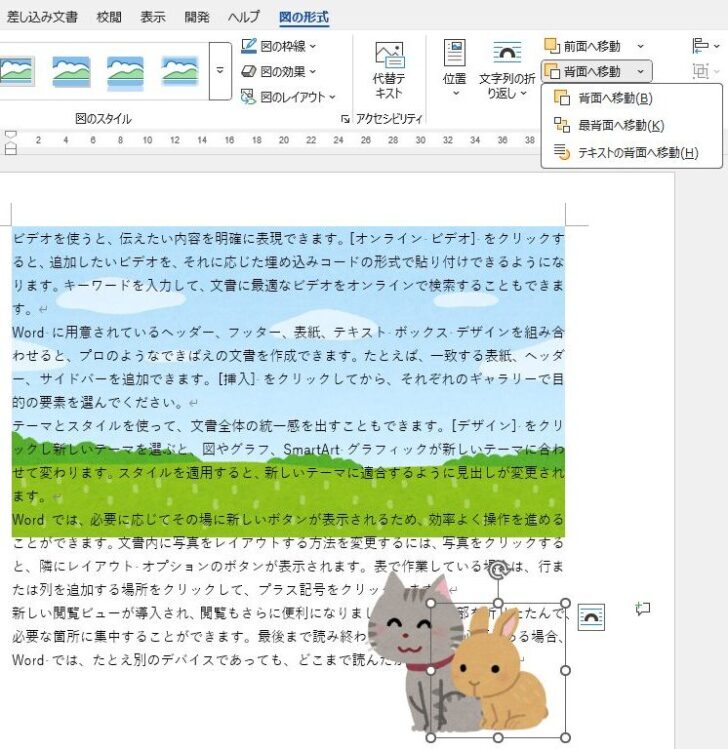Apply the third picture style thumbnail
Image resolution: width=728 pixels, height=749 pixels.
coord(125,72)
